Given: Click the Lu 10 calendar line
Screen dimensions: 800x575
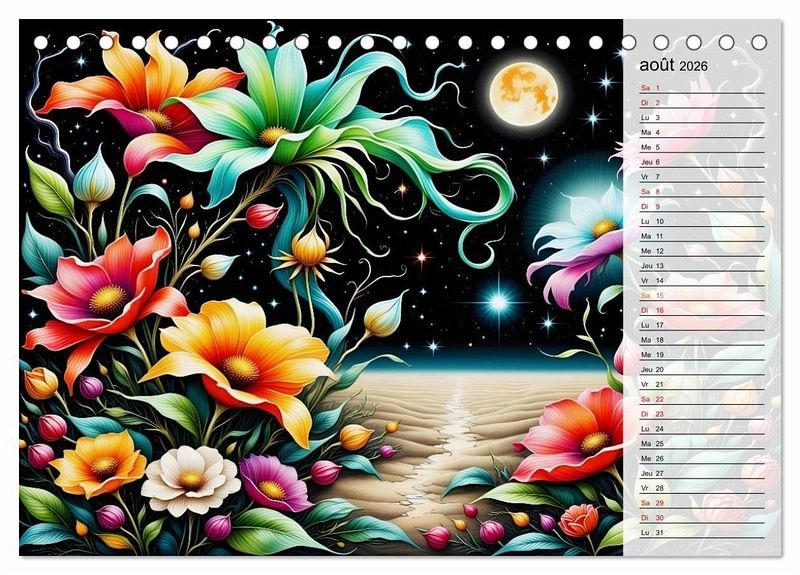Looking at the screenshot, I should (x=700, y=221).
